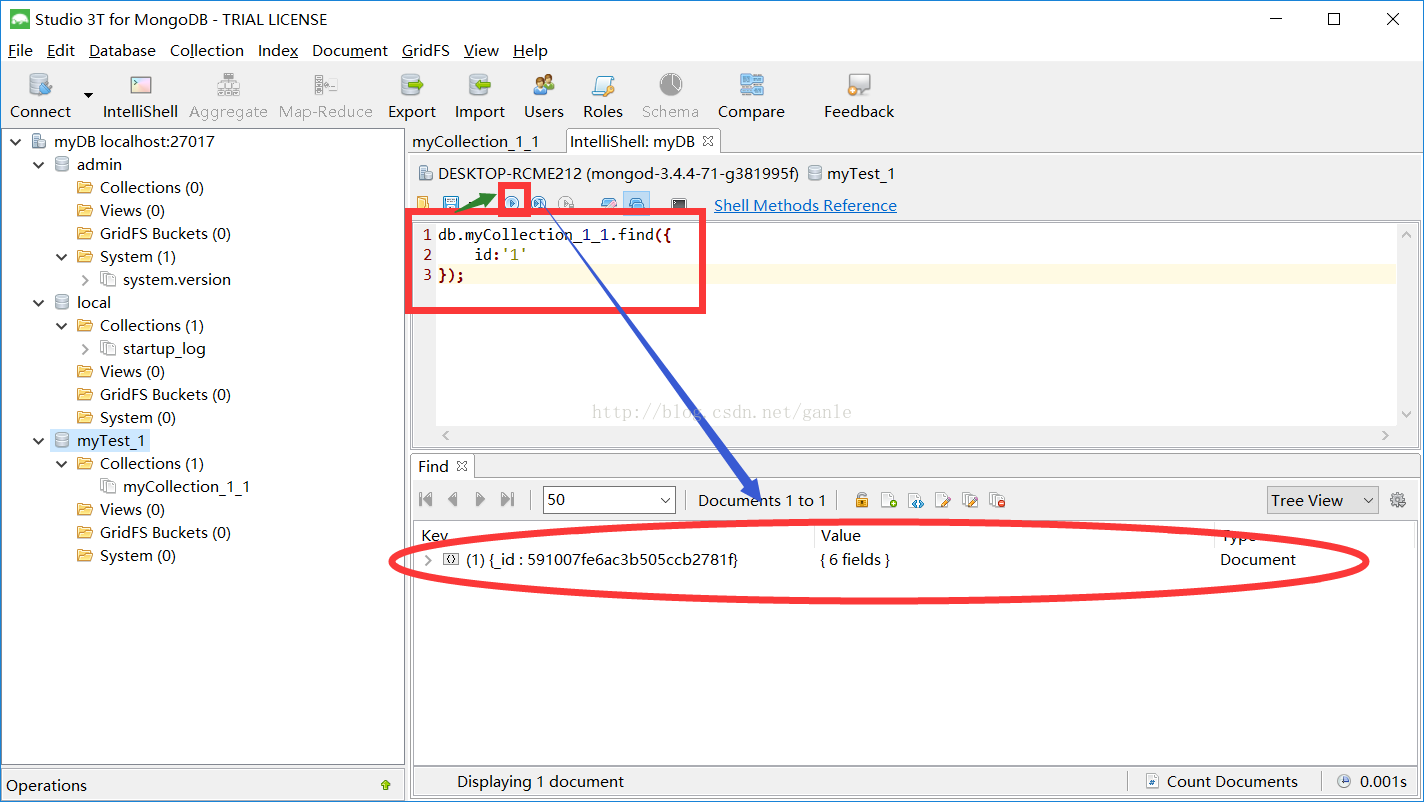
Task: Open the Roles manager
Action: coord(603,96)
